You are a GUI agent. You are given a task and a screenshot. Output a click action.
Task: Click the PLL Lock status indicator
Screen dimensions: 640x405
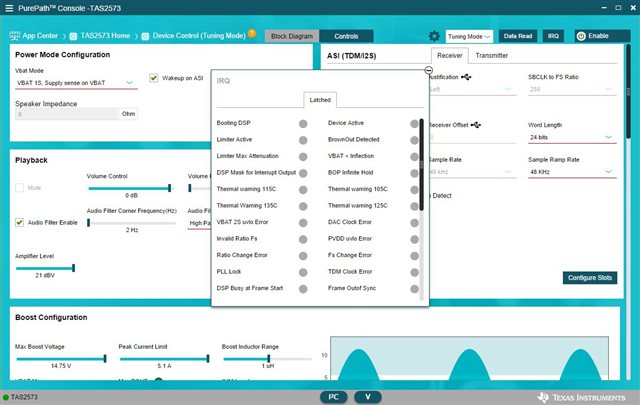303,272
